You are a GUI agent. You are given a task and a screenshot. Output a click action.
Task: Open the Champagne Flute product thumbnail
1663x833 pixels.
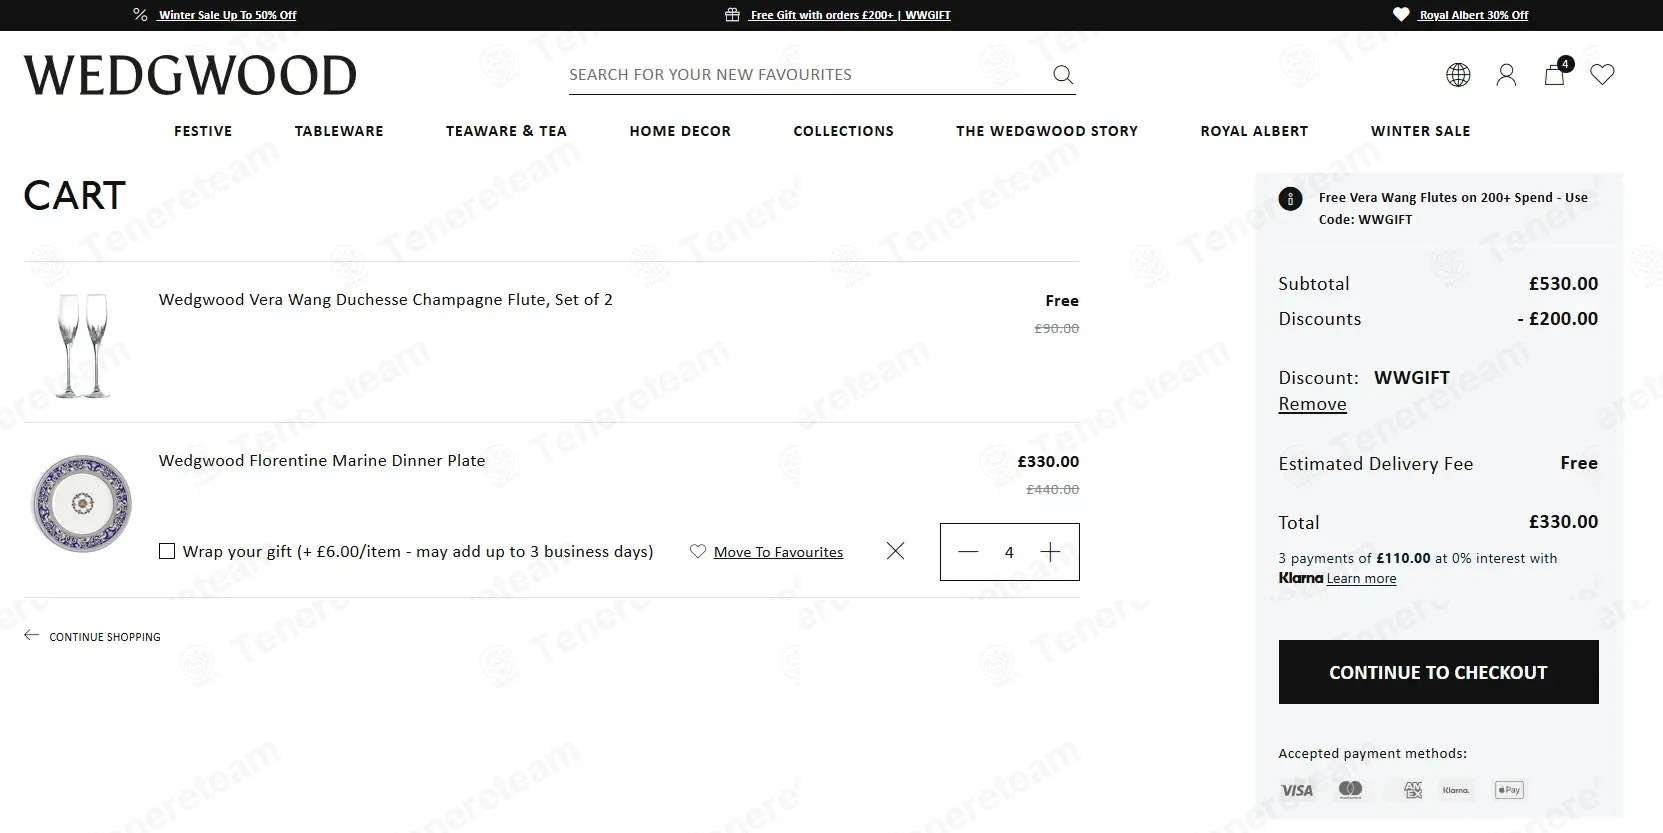(82, 345)
